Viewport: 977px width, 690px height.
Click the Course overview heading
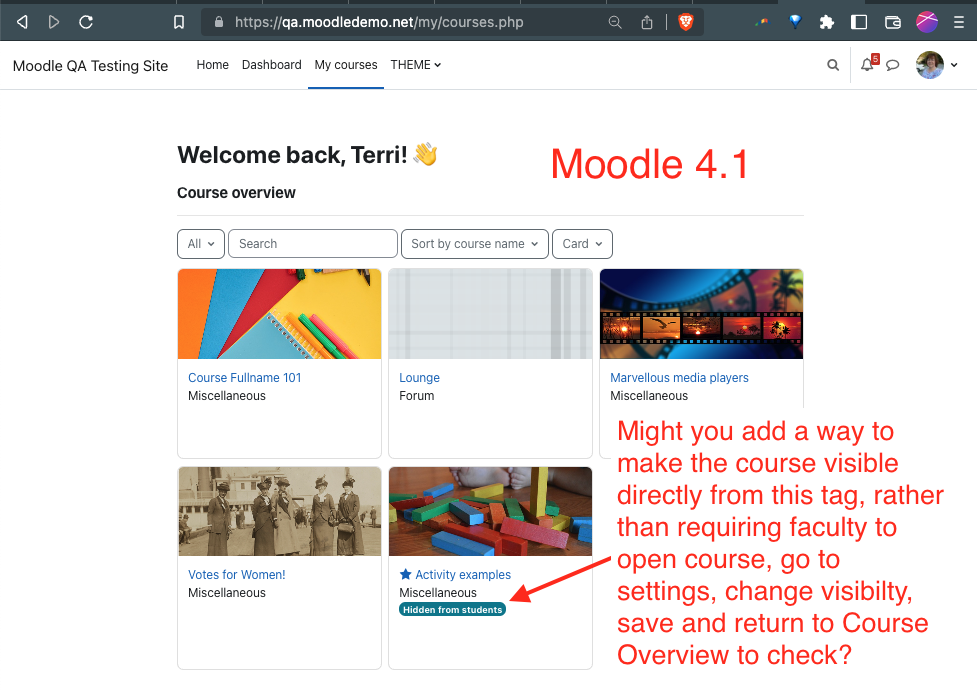pos(236,193)
